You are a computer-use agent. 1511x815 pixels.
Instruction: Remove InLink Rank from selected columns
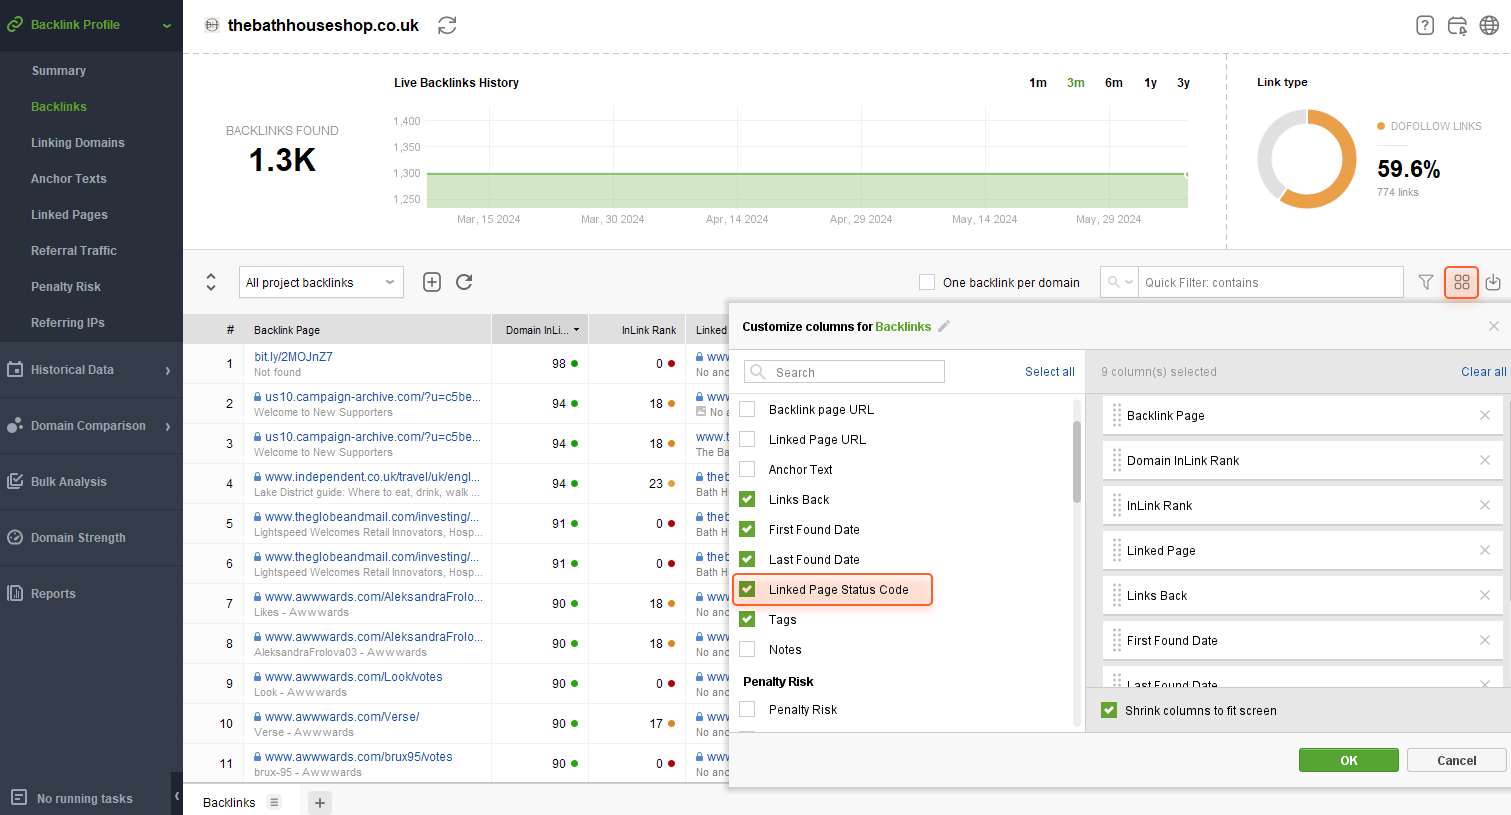pyautogui.click(x=1485, y=505)
